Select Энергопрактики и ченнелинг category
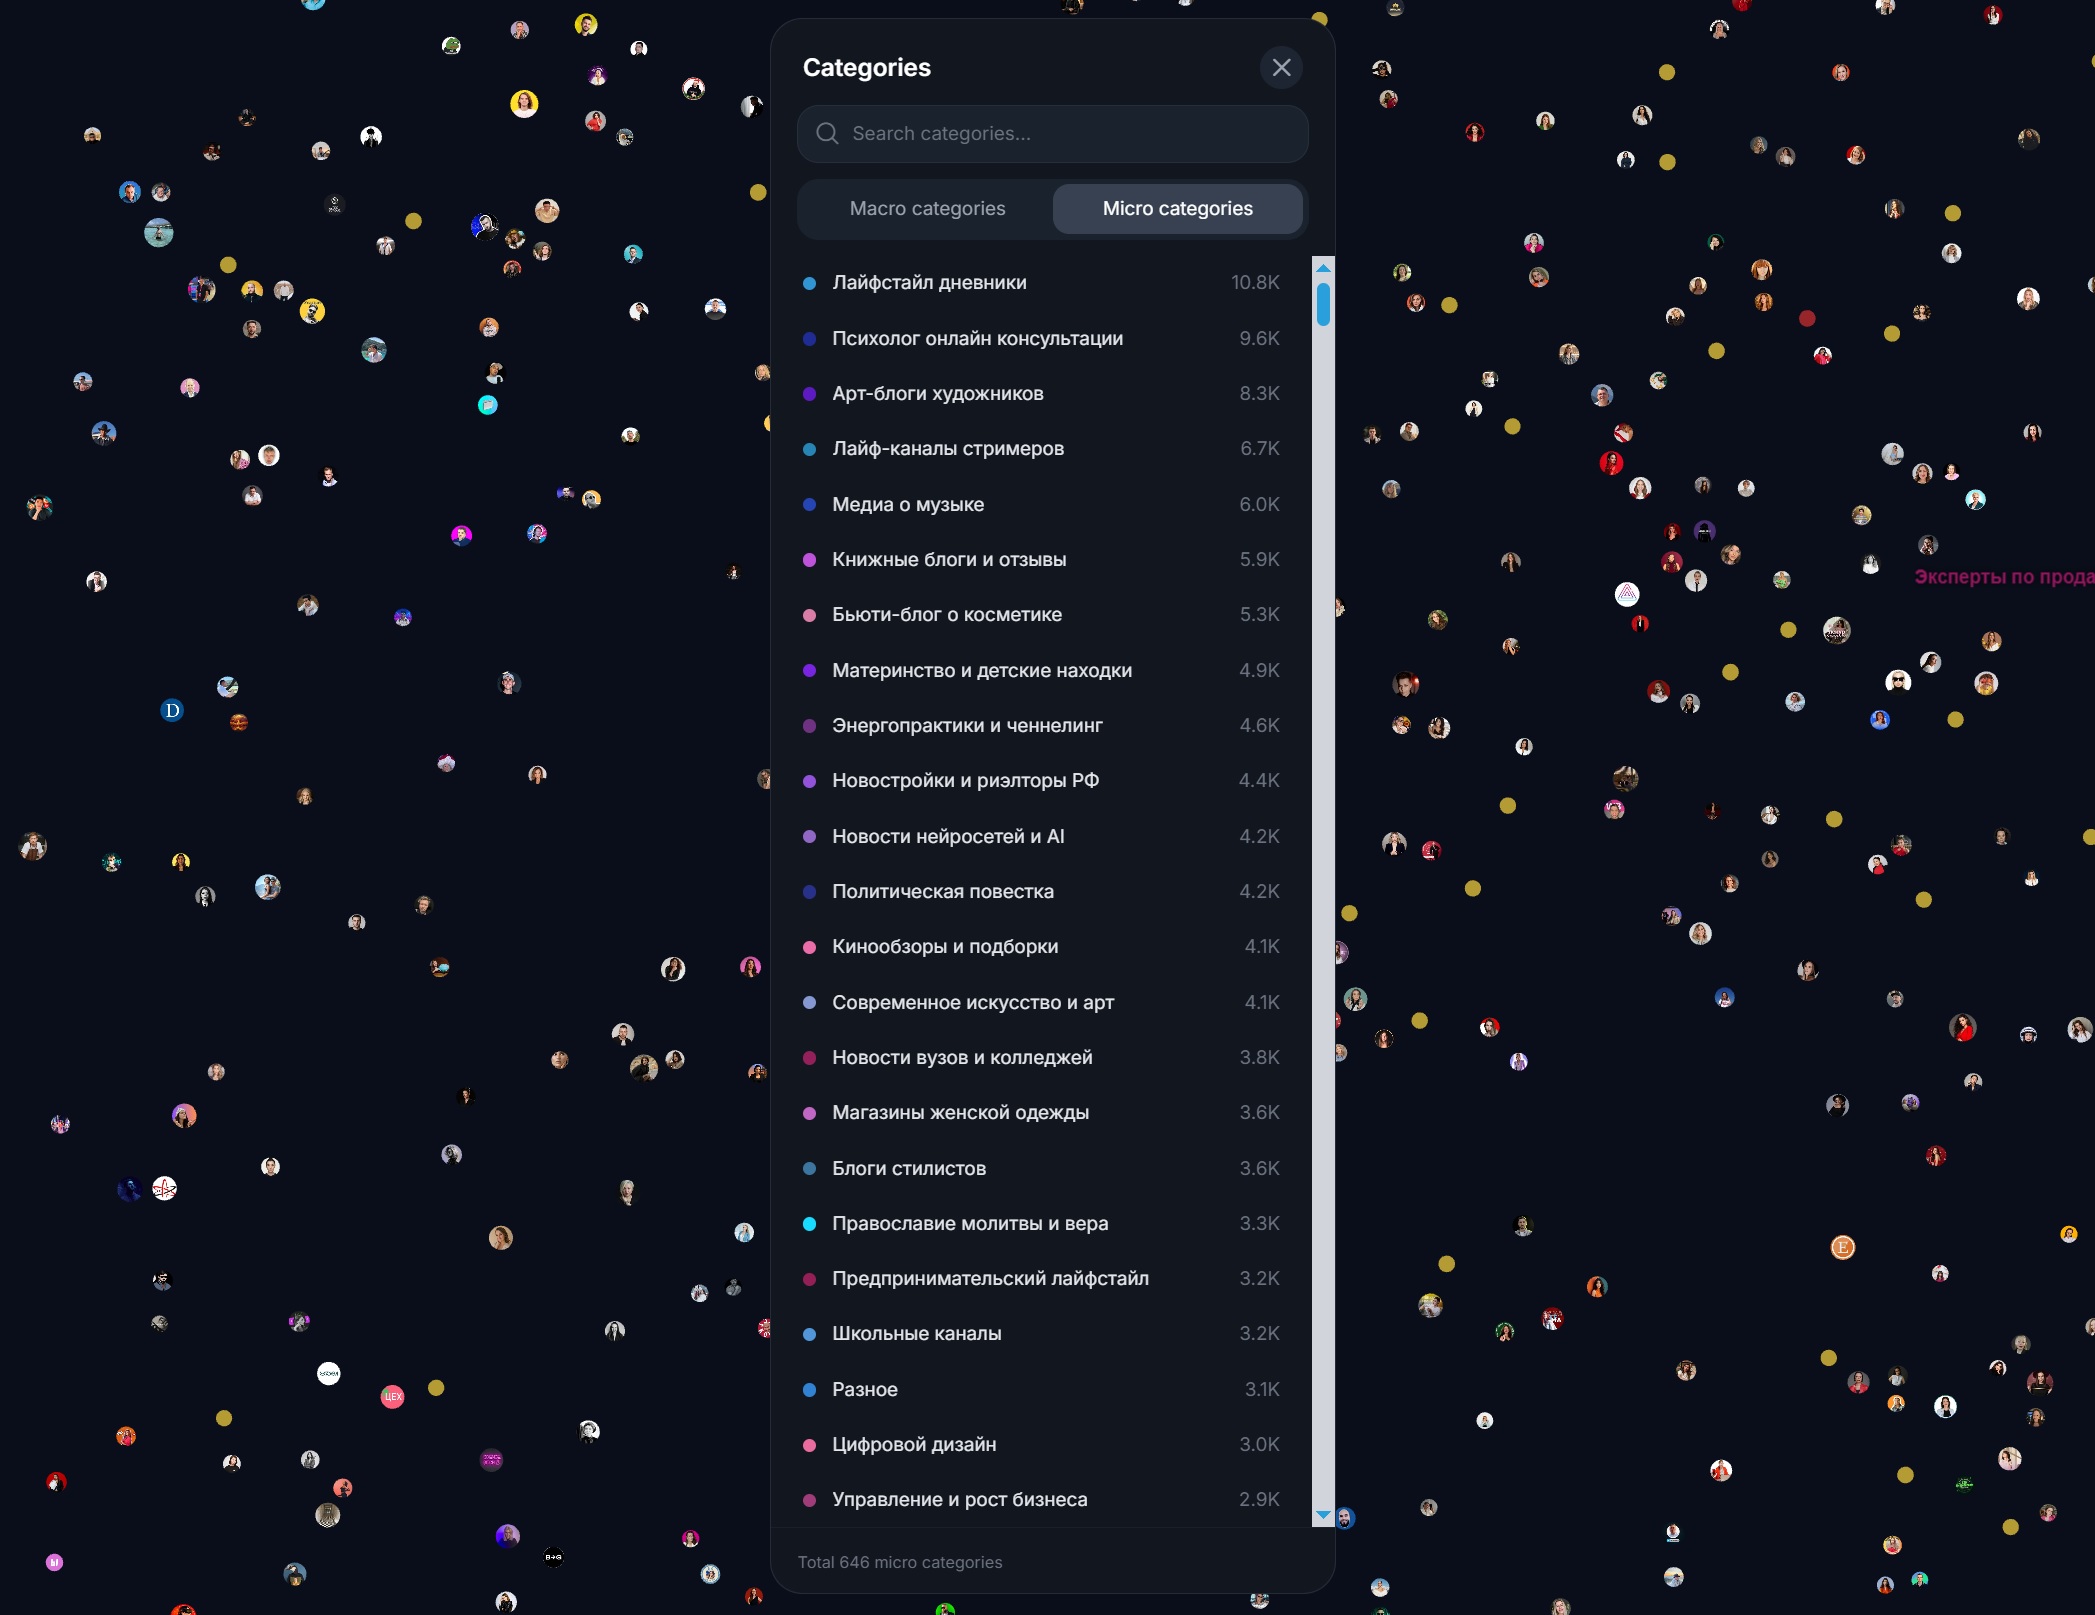Image resolution: width=2095 pixels, height=1615 pixels. click(x=1041, y=726)
